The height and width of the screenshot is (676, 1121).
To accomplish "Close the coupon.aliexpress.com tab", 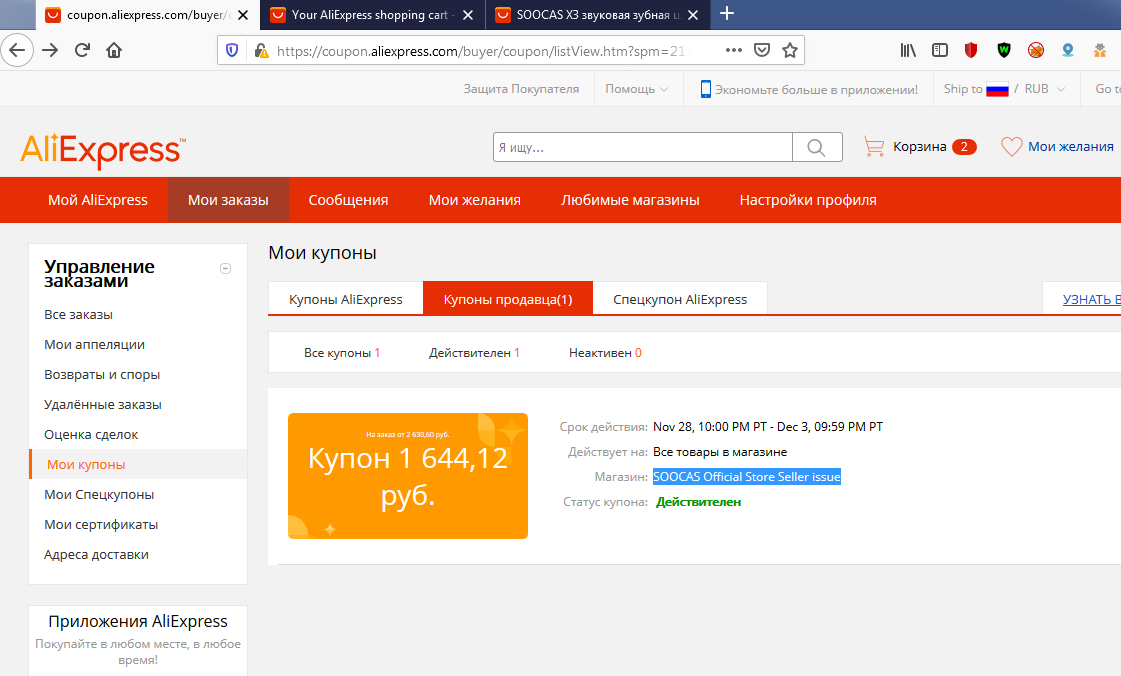I will point(243,15).
